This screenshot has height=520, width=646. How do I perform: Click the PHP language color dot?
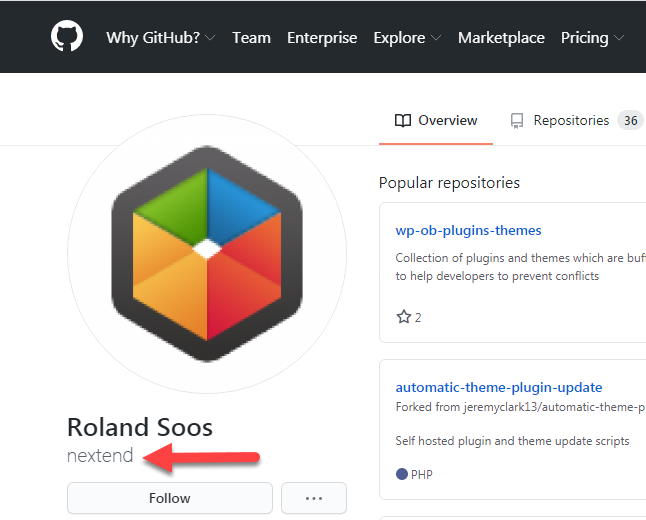click(x=402, y=474)
